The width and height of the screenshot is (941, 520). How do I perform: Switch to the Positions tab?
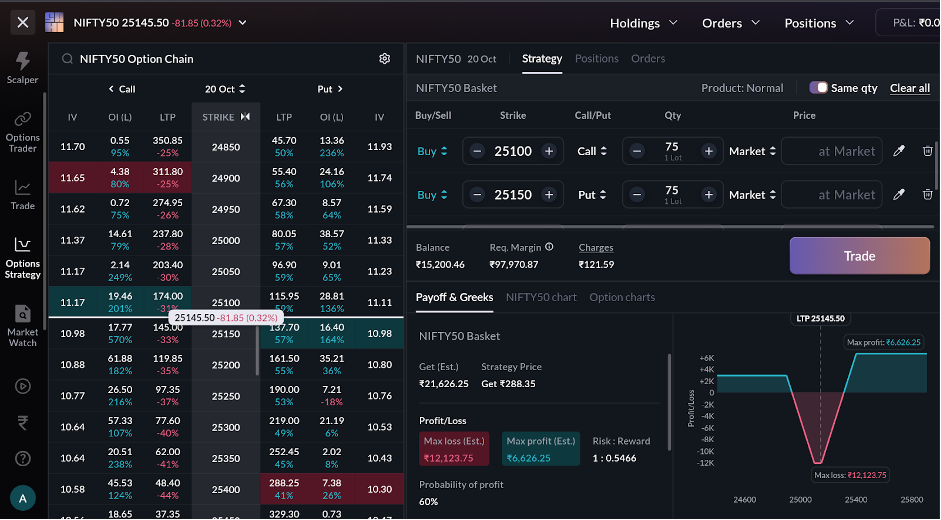pyautogui.click(x=597, y=59)
